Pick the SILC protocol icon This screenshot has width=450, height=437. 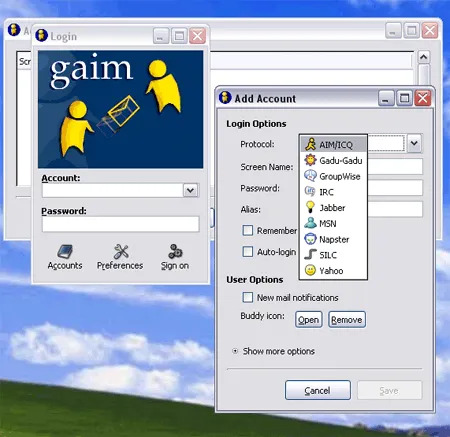click(x=310, y=254)
